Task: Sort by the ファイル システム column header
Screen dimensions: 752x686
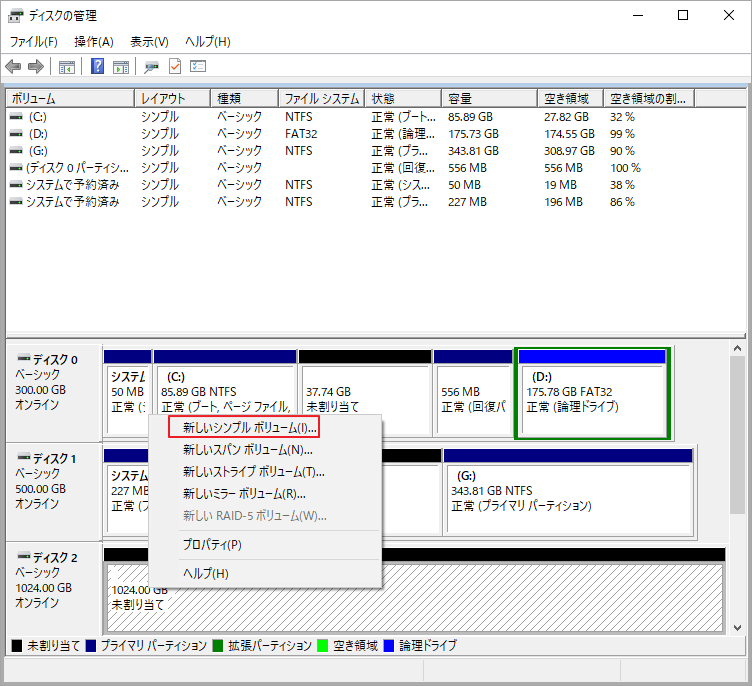Action: (321, 99)
